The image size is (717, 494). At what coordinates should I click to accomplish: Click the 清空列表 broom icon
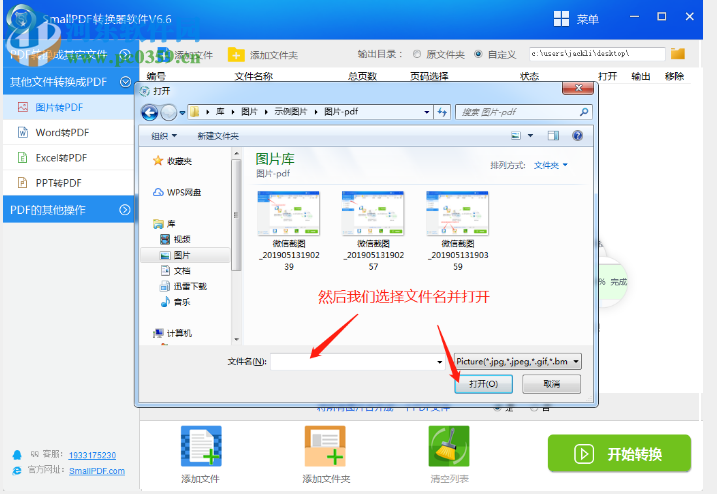click(x=449, y=446)
